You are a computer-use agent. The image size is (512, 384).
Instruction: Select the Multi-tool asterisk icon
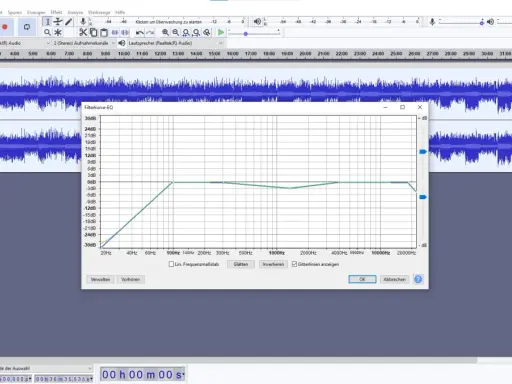click(x=58, y=32)
